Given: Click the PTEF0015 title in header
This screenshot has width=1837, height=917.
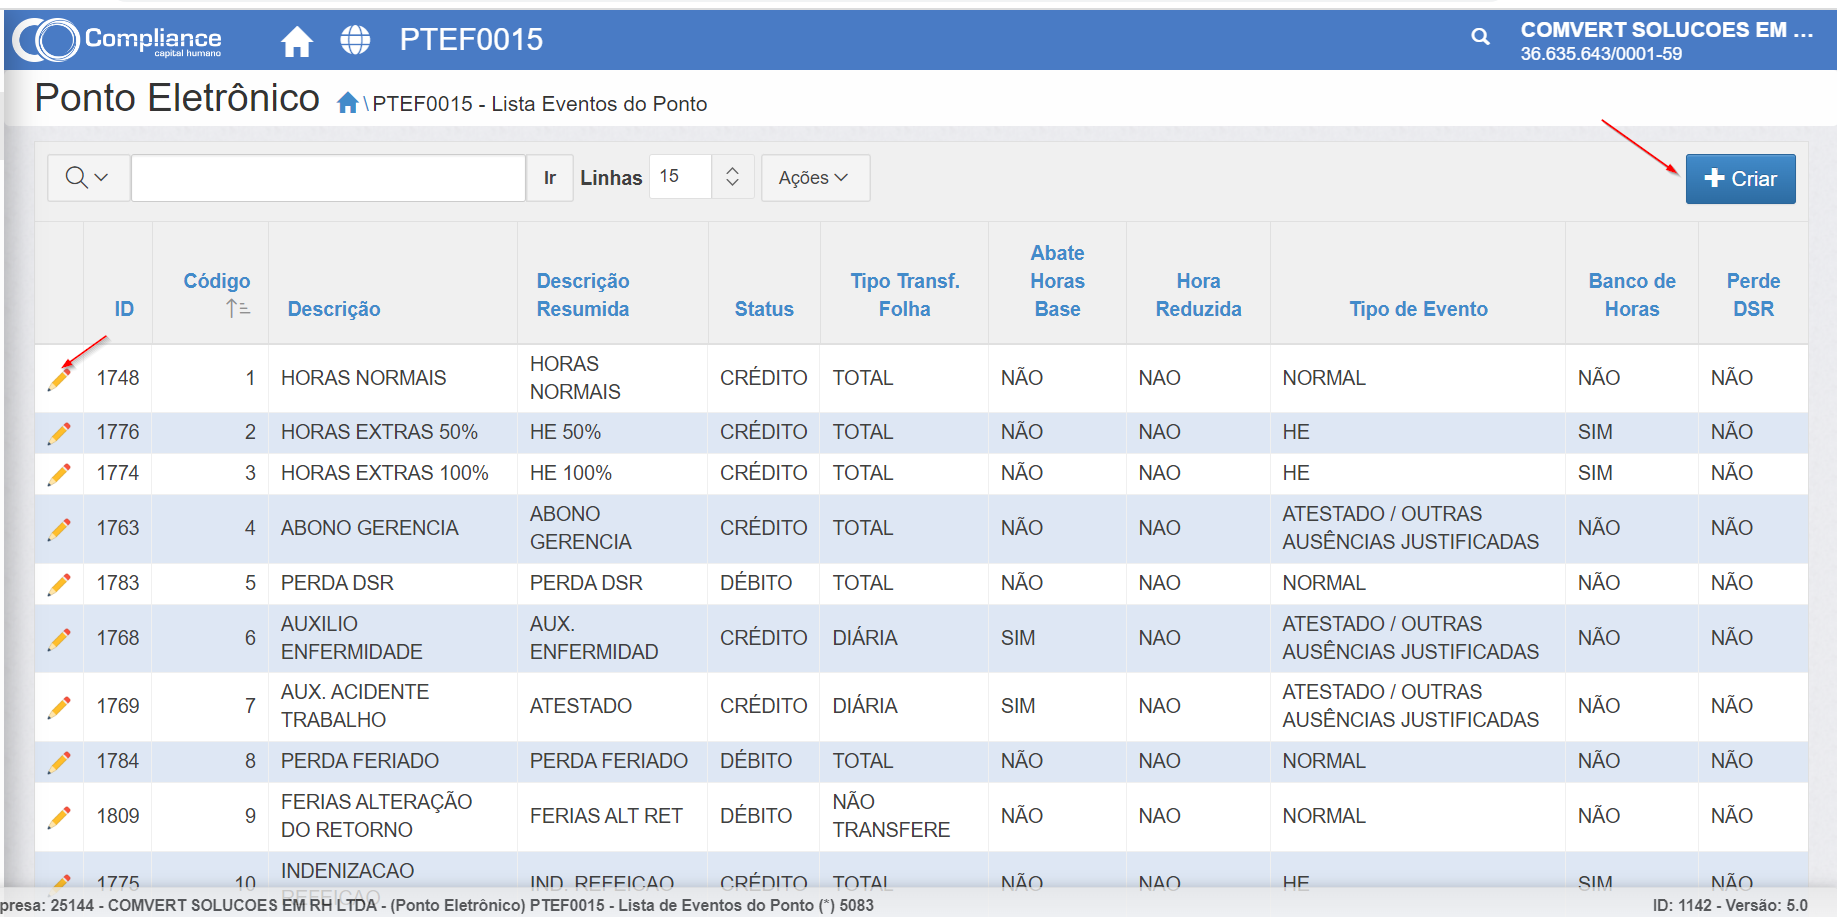Looking at the screenshot, I should click(x=471, y=40).
